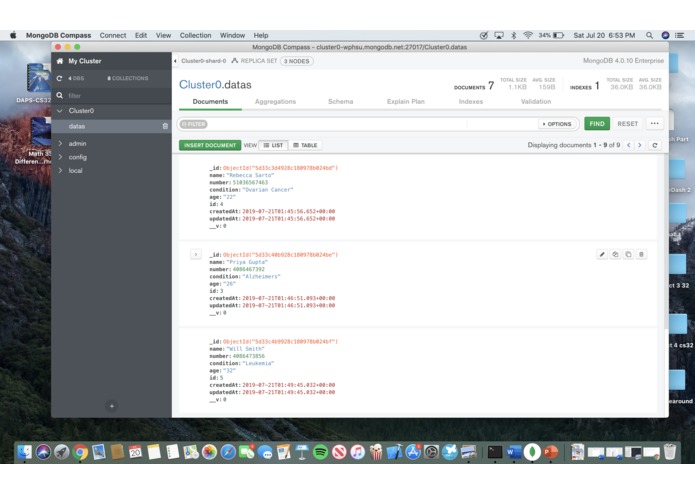Open the Indexes tab
This screenshot has width=695, height=494.
pyautogui.click(x=471, y=101)
